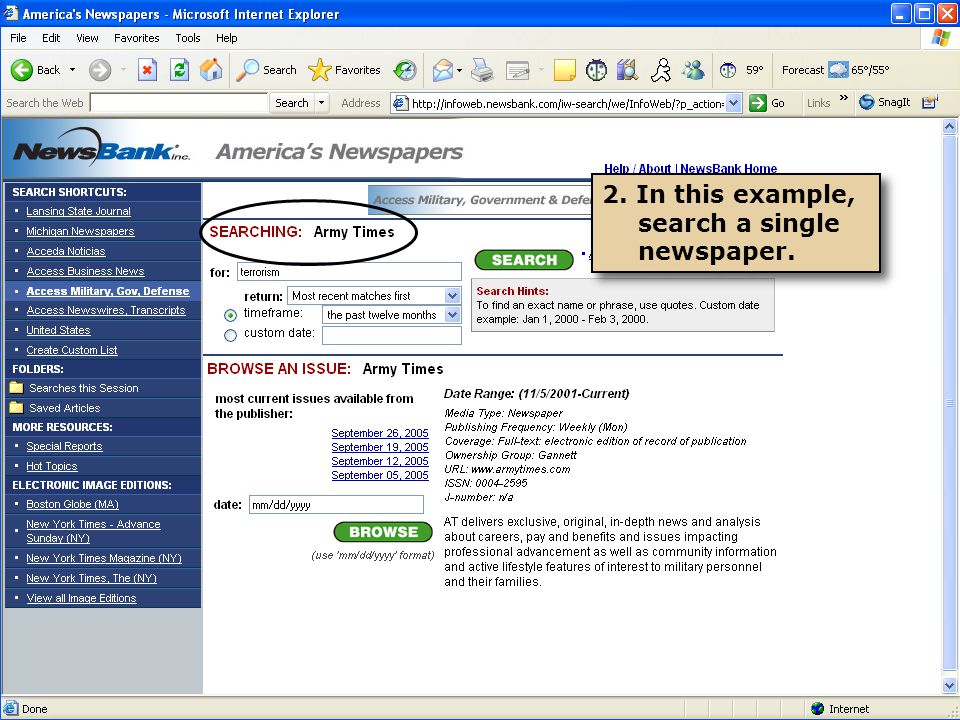Click the ladybug-like toolbar icon
The width and height of the screenshot is (960, 720).
596,70
